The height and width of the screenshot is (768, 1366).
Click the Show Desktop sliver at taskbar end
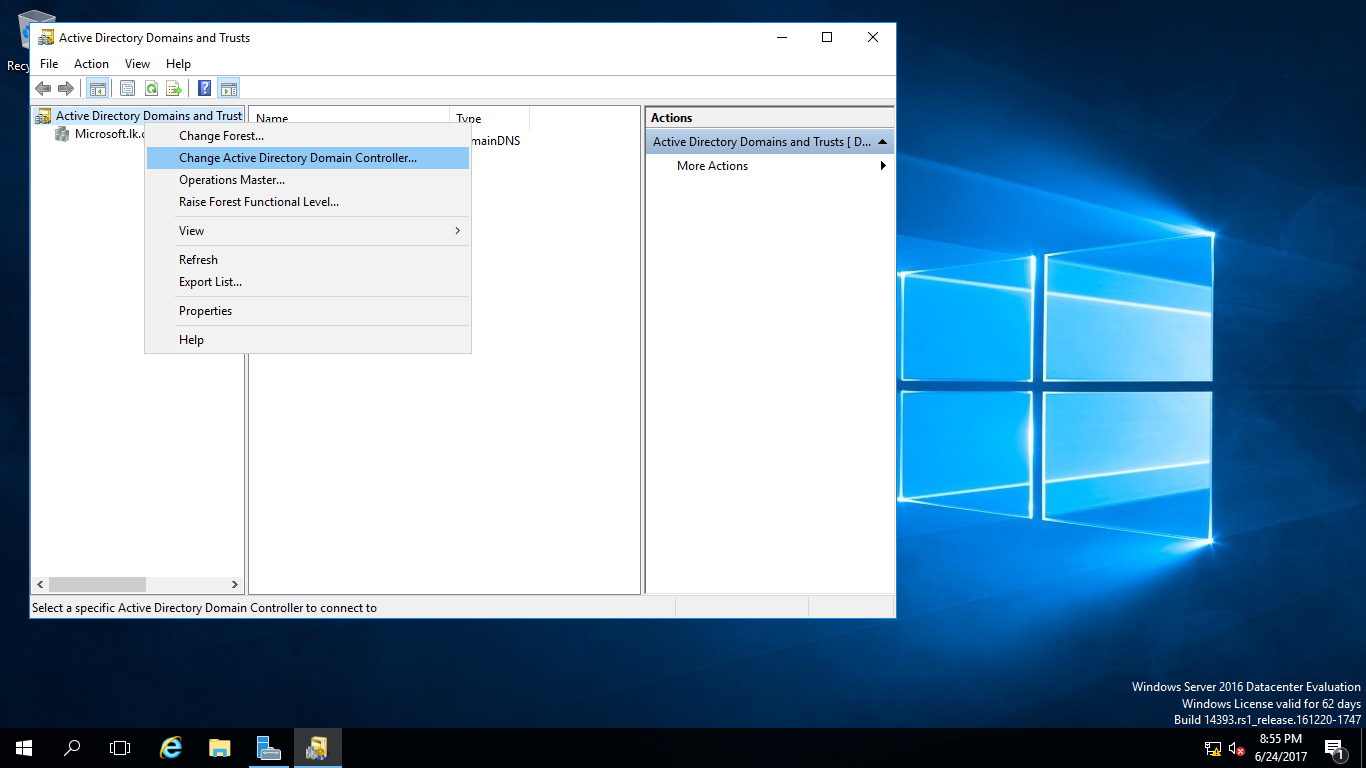(x=1363, y=748)
